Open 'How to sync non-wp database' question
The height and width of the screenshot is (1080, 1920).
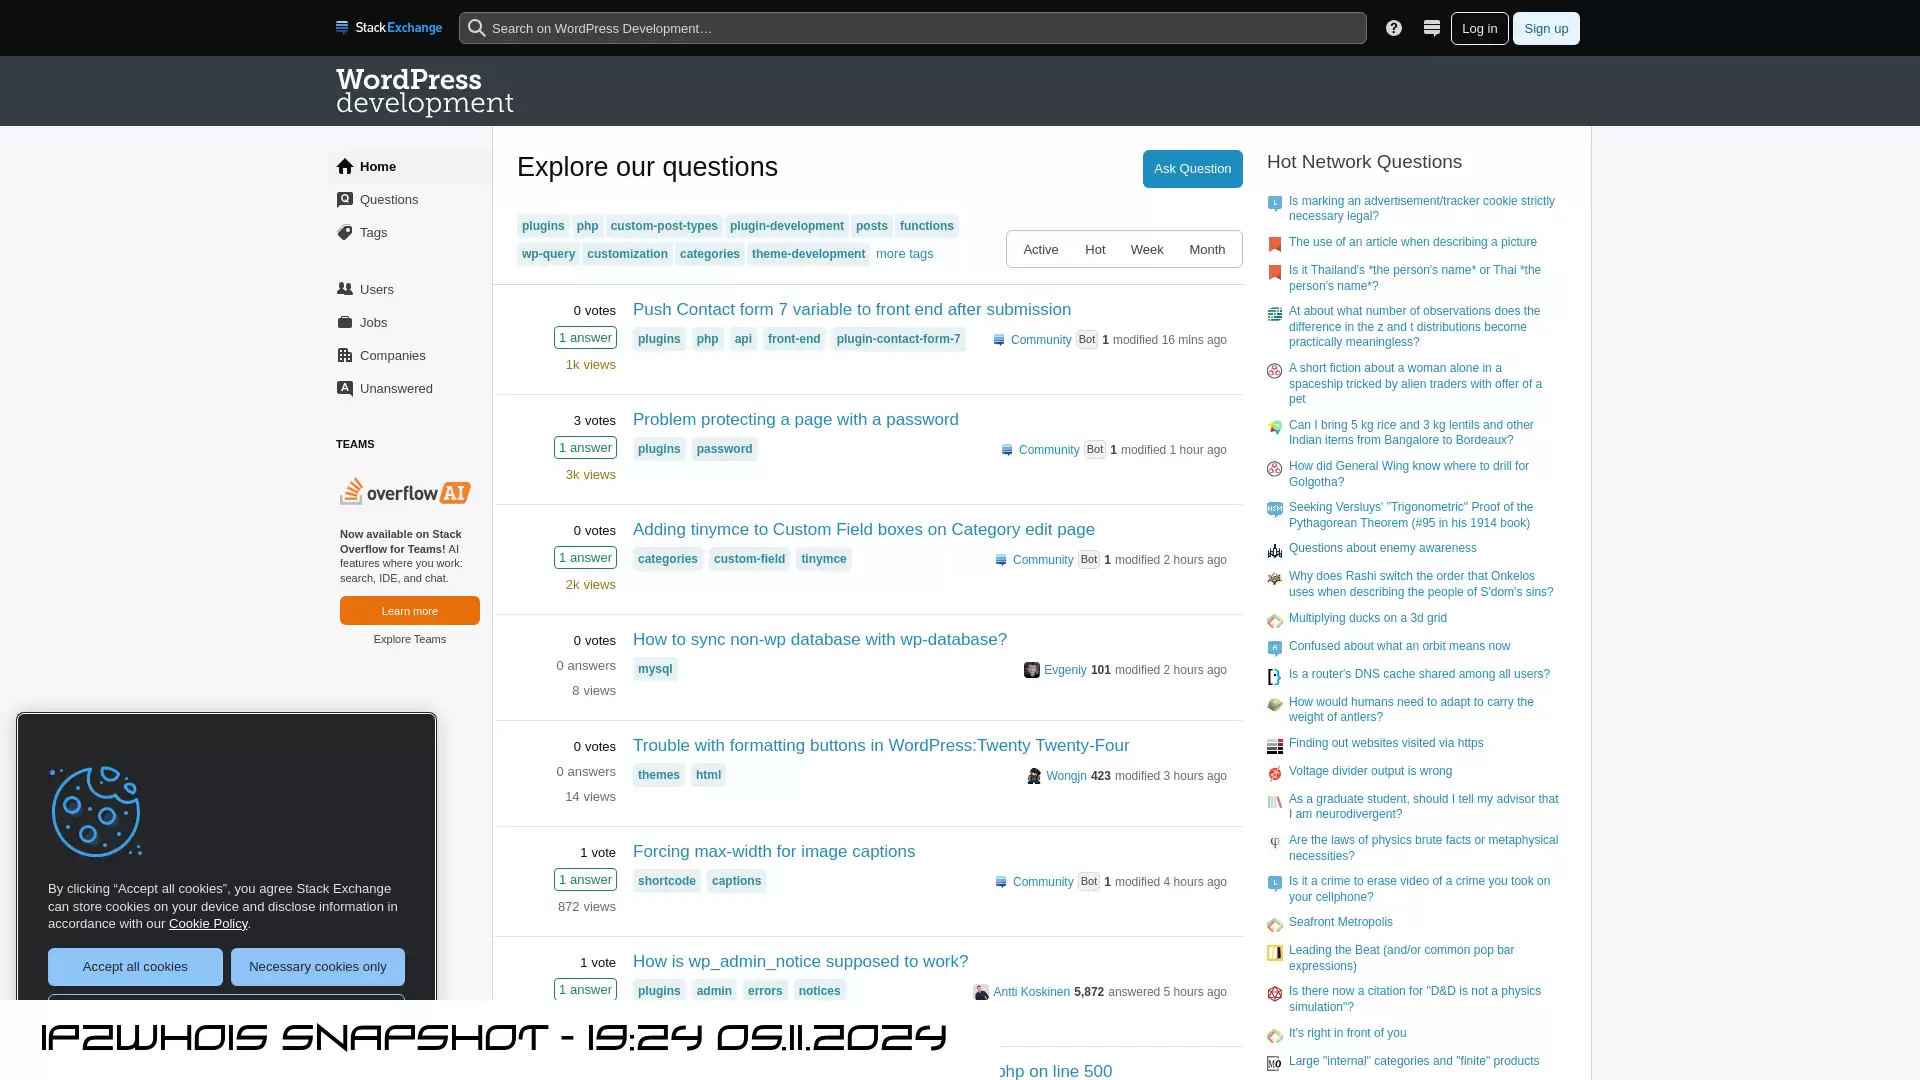click(x=820, y=640)
